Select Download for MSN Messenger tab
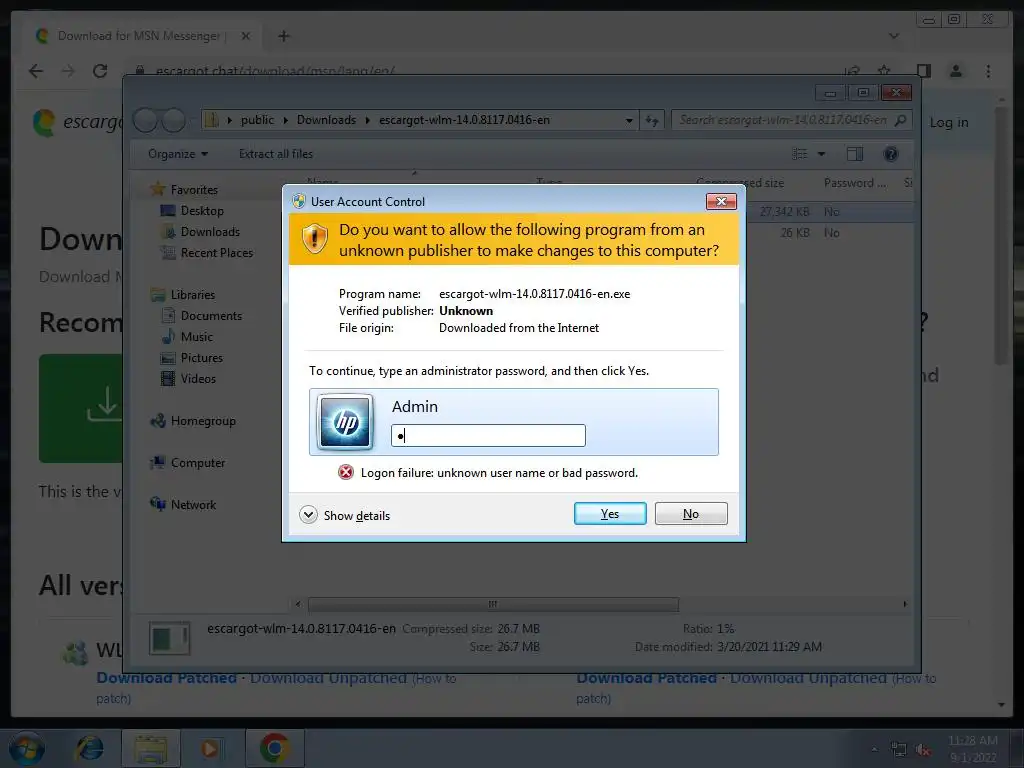The height and width of the screenshot is (768, 1024). pyautogui.click(x=140, y=36)
